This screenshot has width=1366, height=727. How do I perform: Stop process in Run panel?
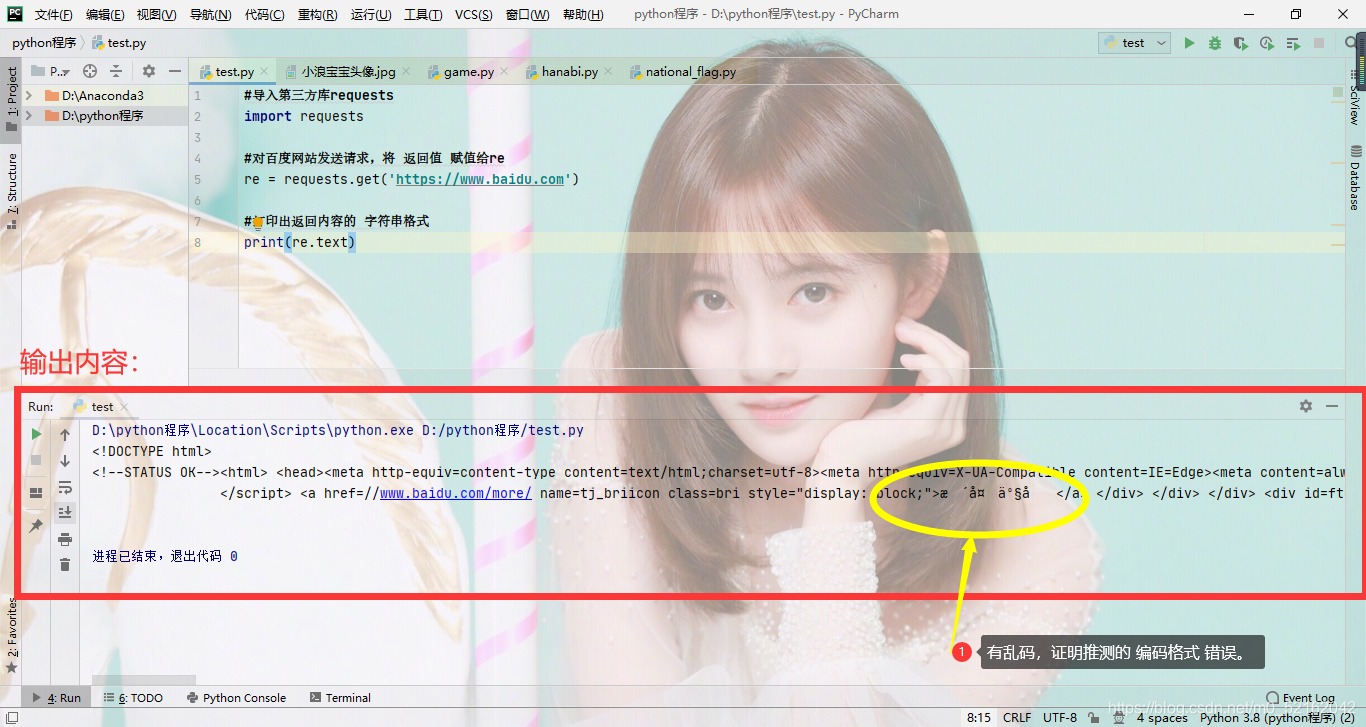click(36, 460)
